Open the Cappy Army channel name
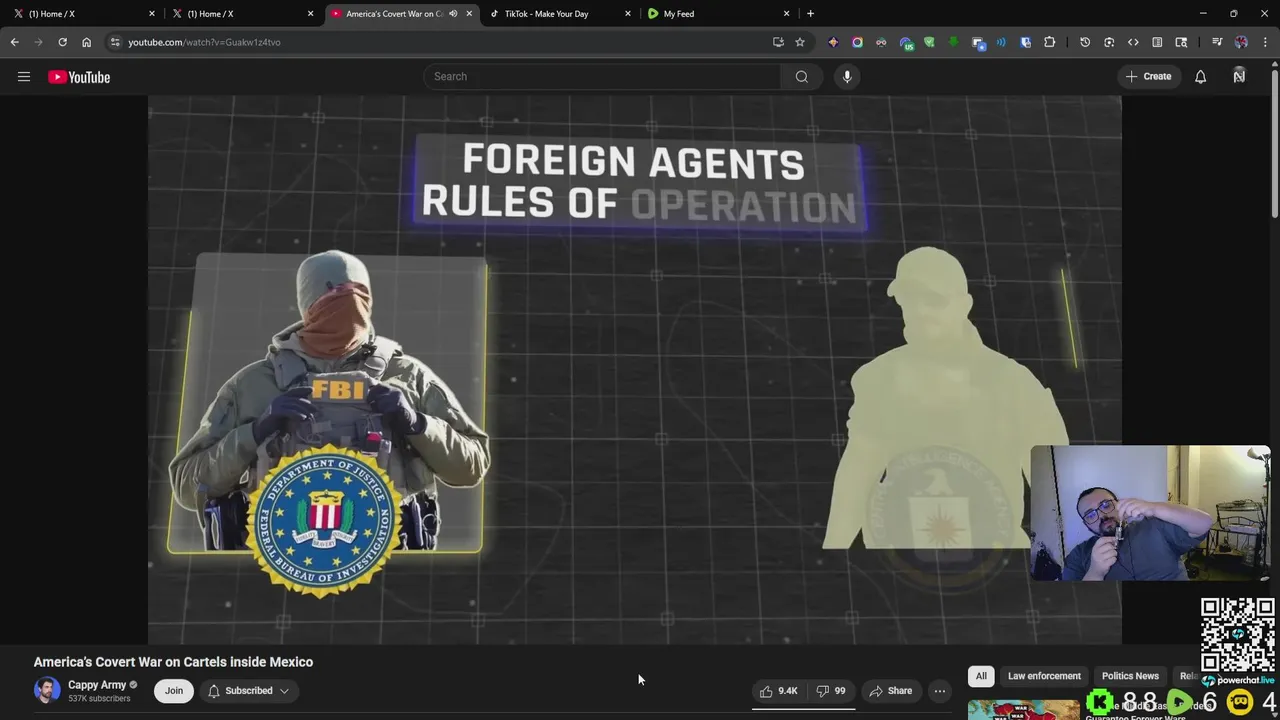 coord(97,685)
